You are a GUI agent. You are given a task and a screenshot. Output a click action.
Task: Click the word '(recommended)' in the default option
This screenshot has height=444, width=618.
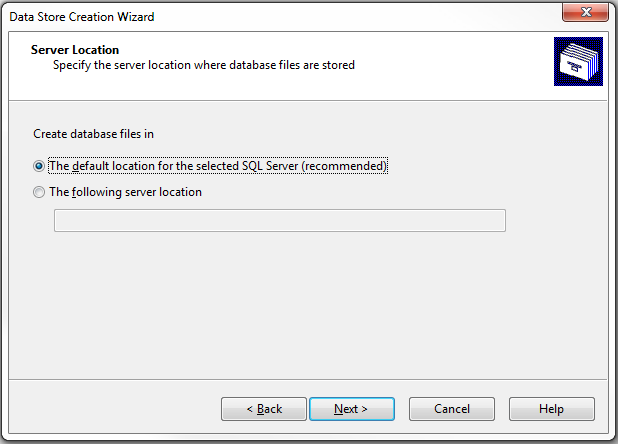tap(344, 166)
